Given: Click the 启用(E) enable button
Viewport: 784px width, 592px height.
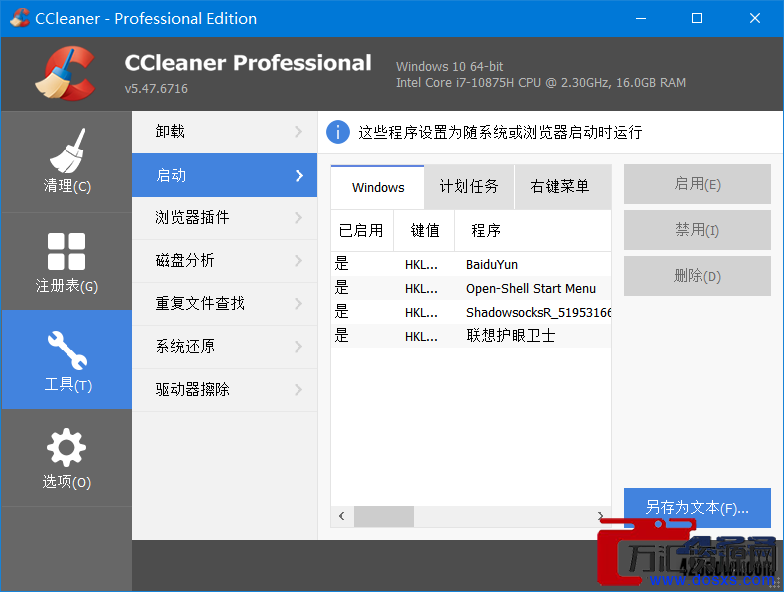Looking at the screenshot, I should coord(697,184).
